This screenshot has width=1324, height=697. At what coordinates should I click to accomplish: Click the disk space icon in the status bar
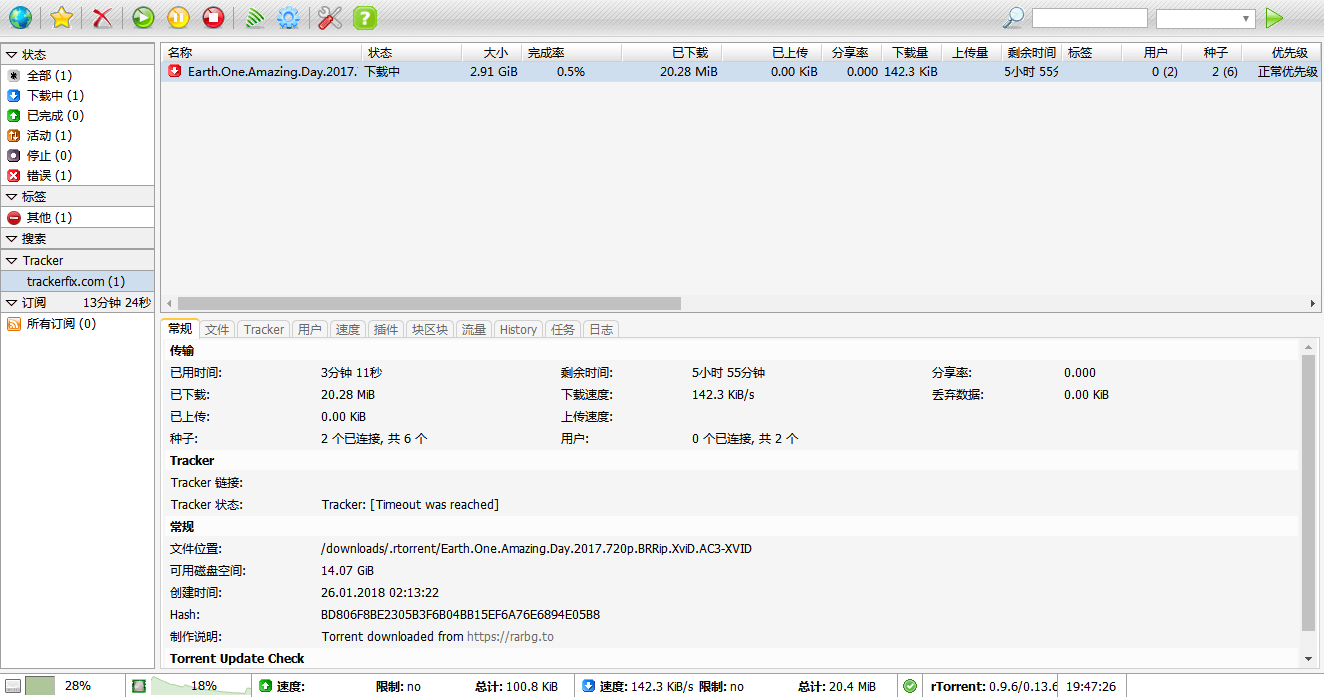click(13, 686)
